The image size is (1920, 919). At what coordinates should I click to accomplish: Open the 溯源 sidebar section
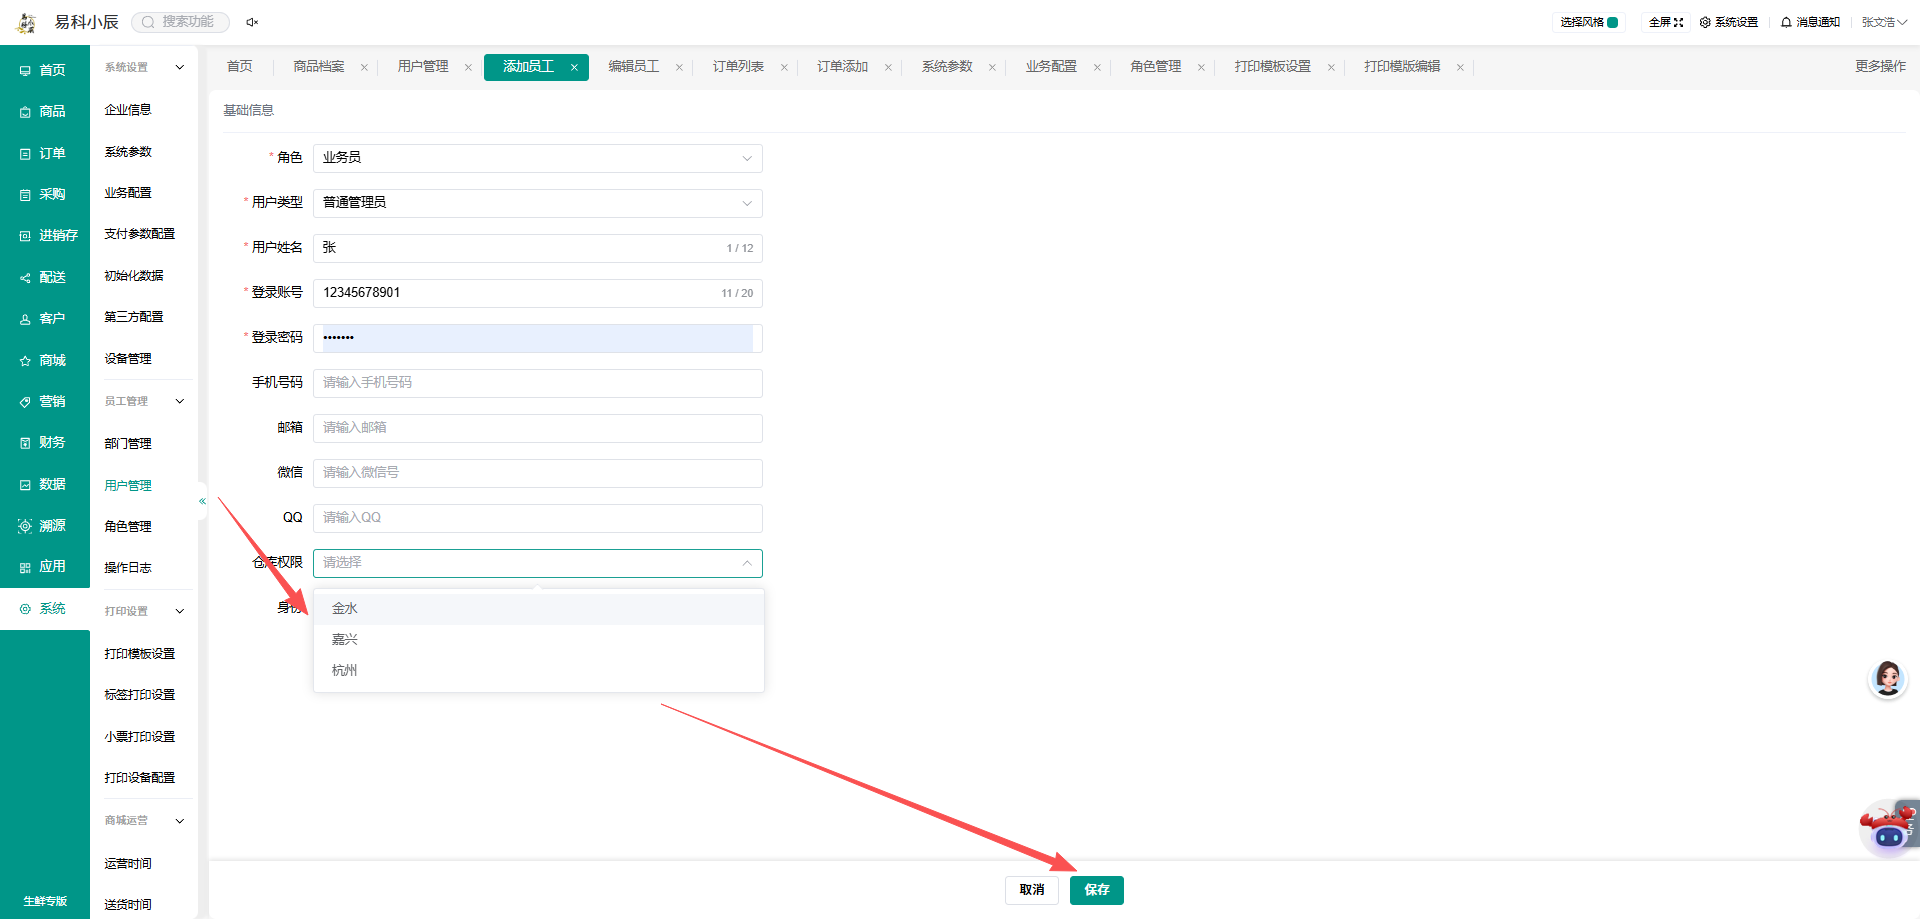[x=45, y=525]
